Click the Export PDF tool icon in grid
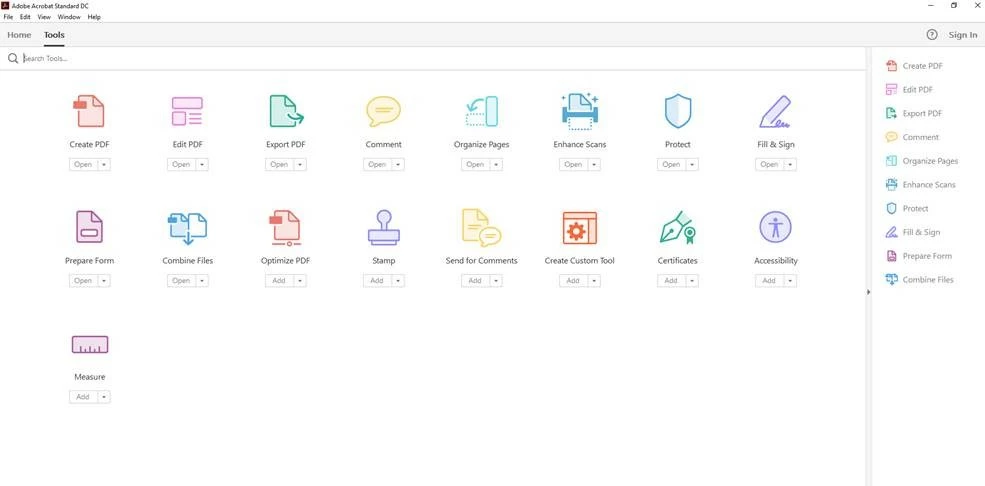Screen dimensions: 985x486 [x=286, y=111]
